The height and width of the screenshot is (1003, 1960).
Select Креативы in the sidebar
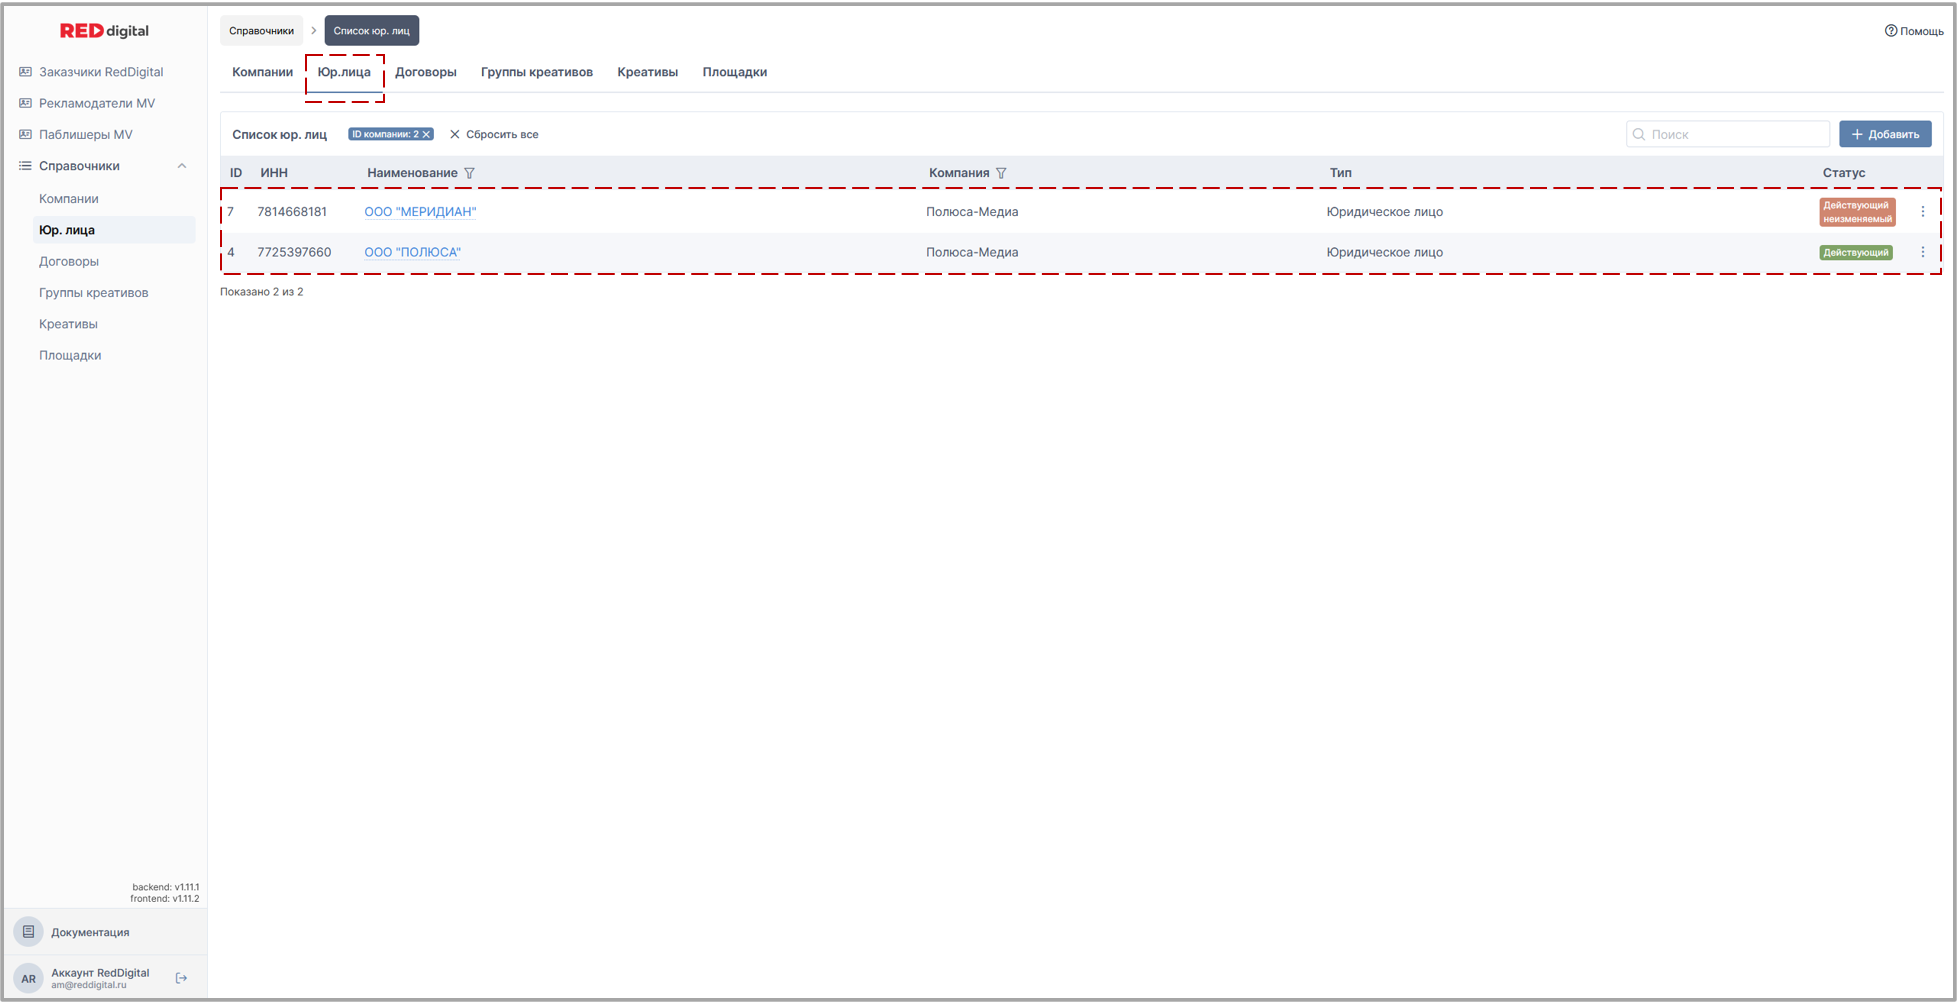68,324
